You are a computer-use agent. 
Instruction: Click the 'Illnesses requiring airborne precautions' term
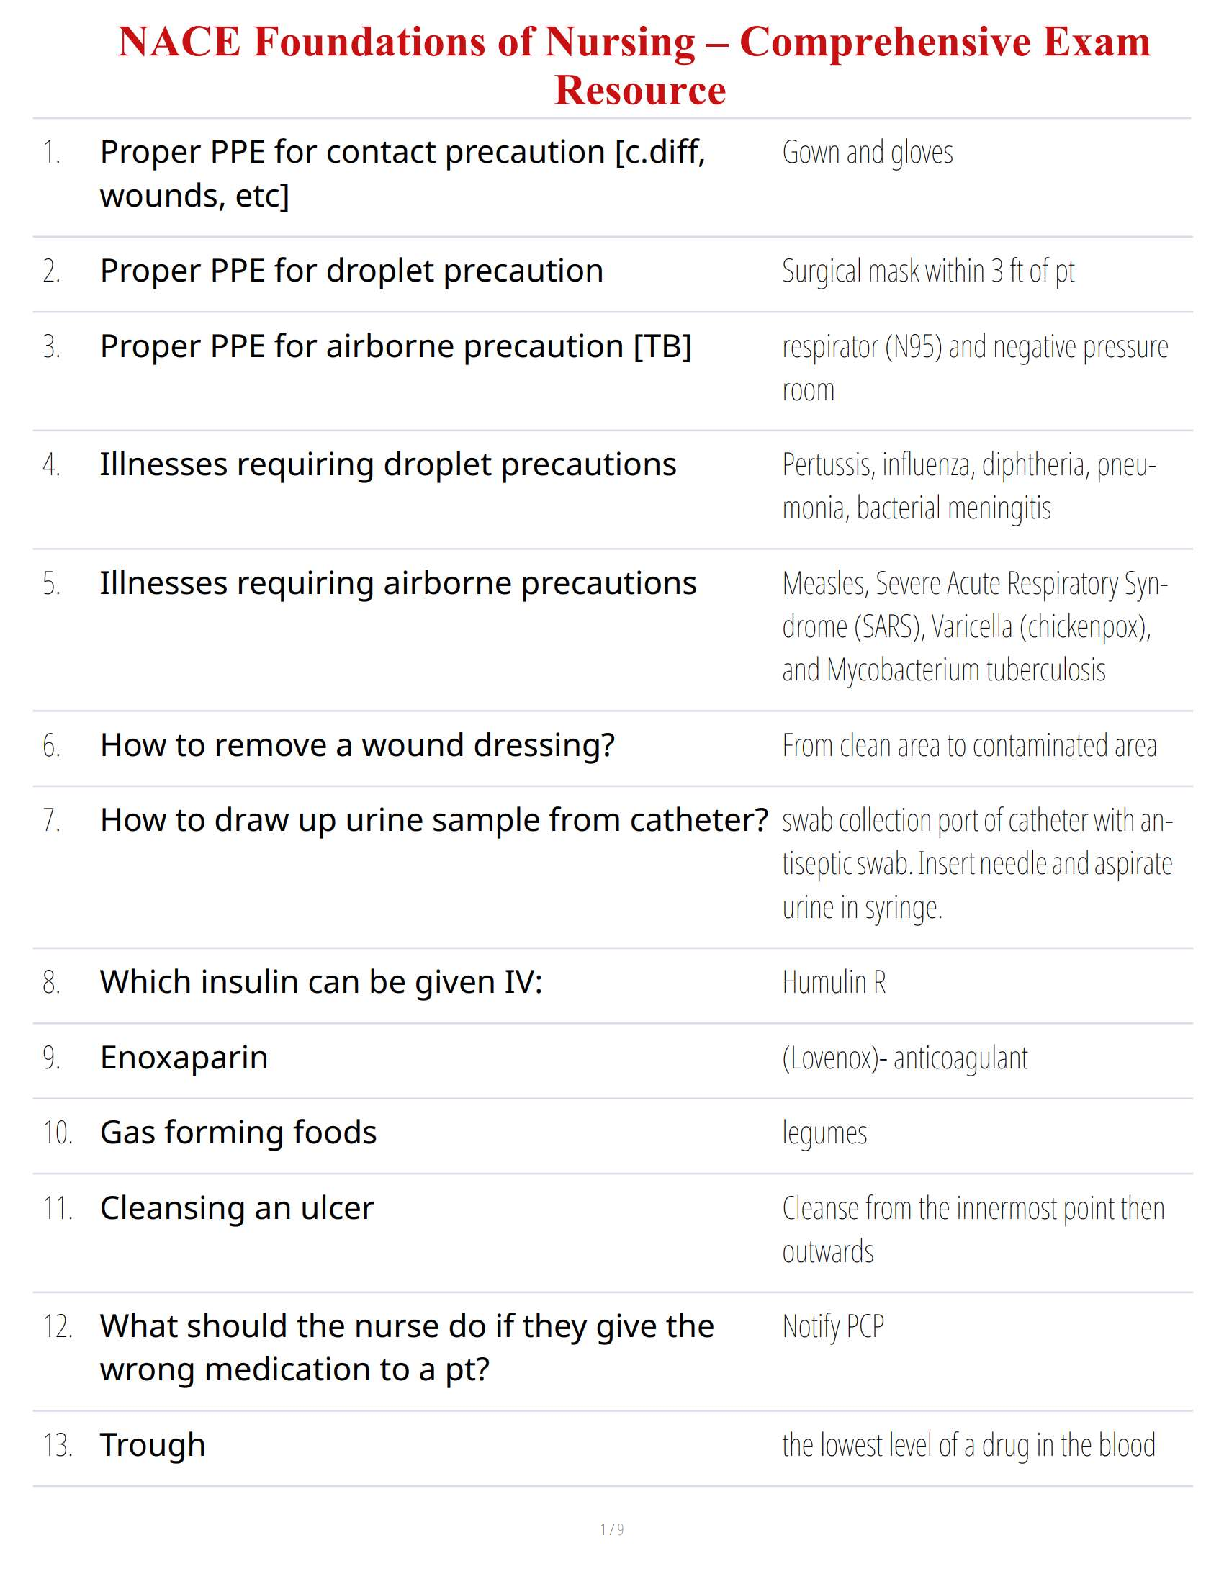(x=398, y=583)
